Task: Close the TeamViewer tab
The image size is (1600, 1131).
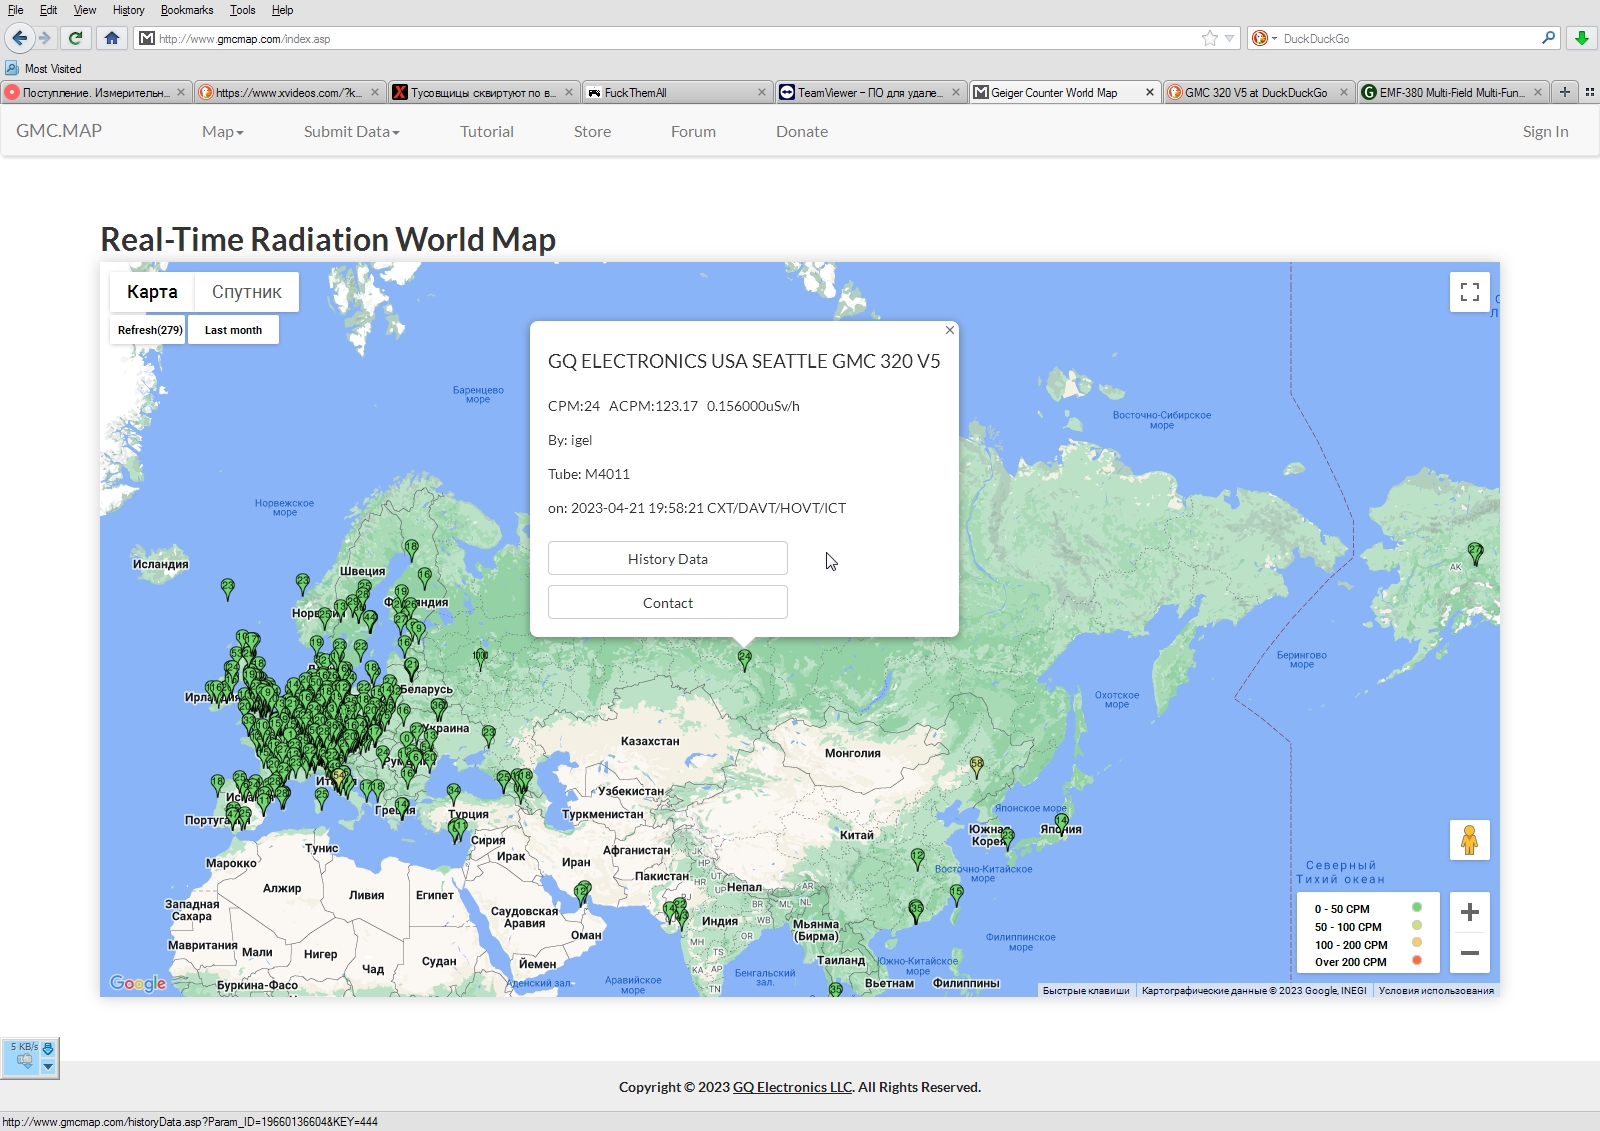Action: tap(955, 92)
